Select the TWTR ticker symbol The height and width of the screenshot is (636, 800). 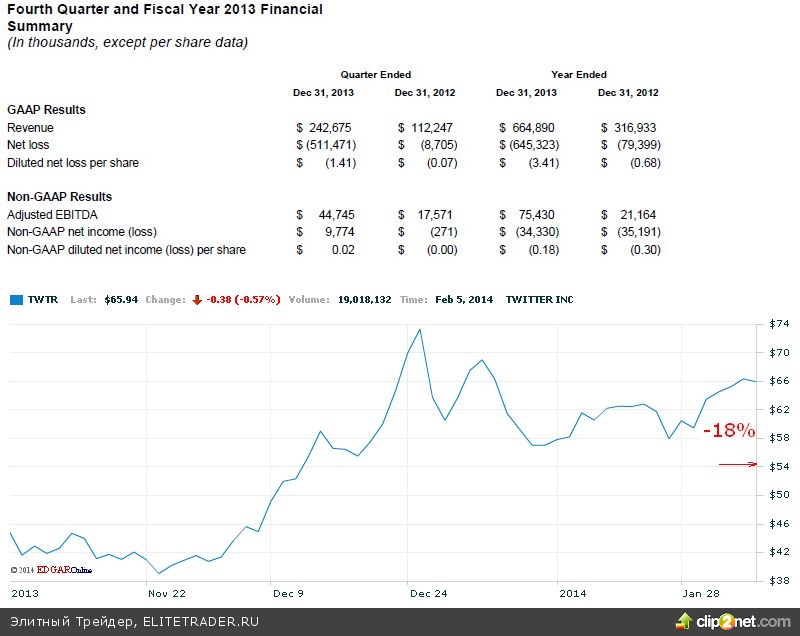43,300
